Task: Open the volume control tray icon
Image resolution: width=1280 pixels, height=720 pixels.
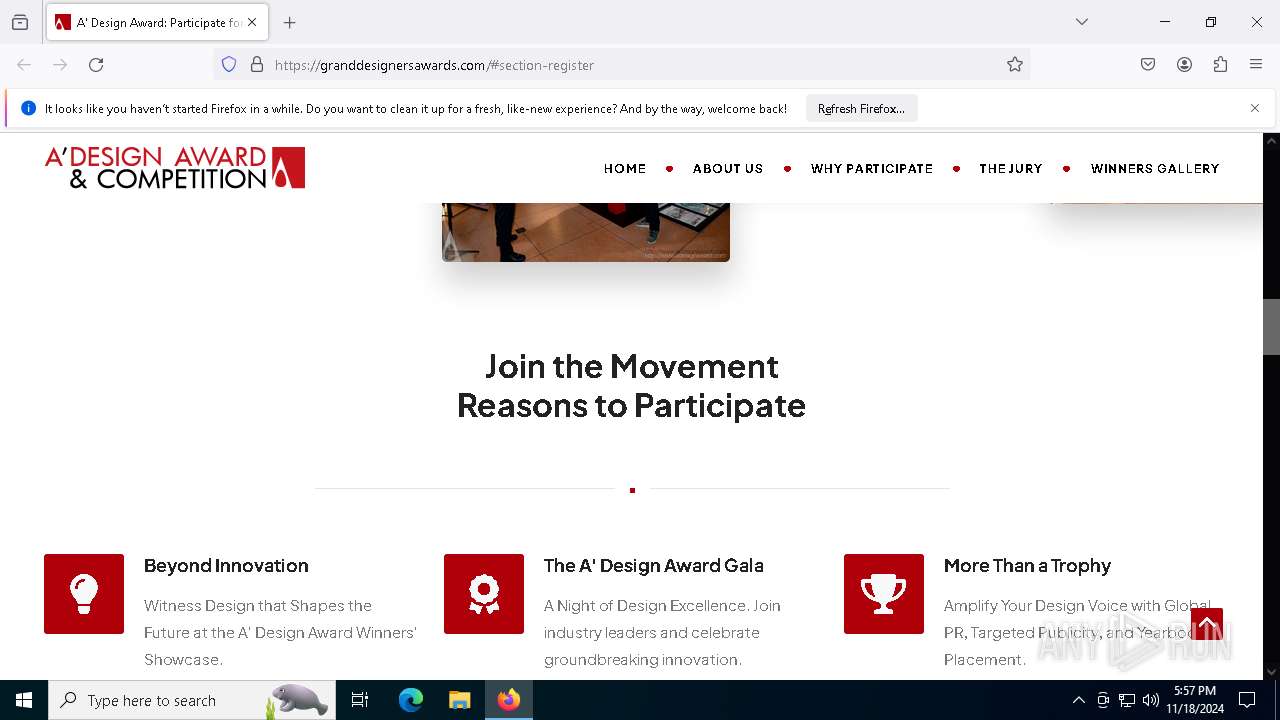Action: tap(1151, 700)
